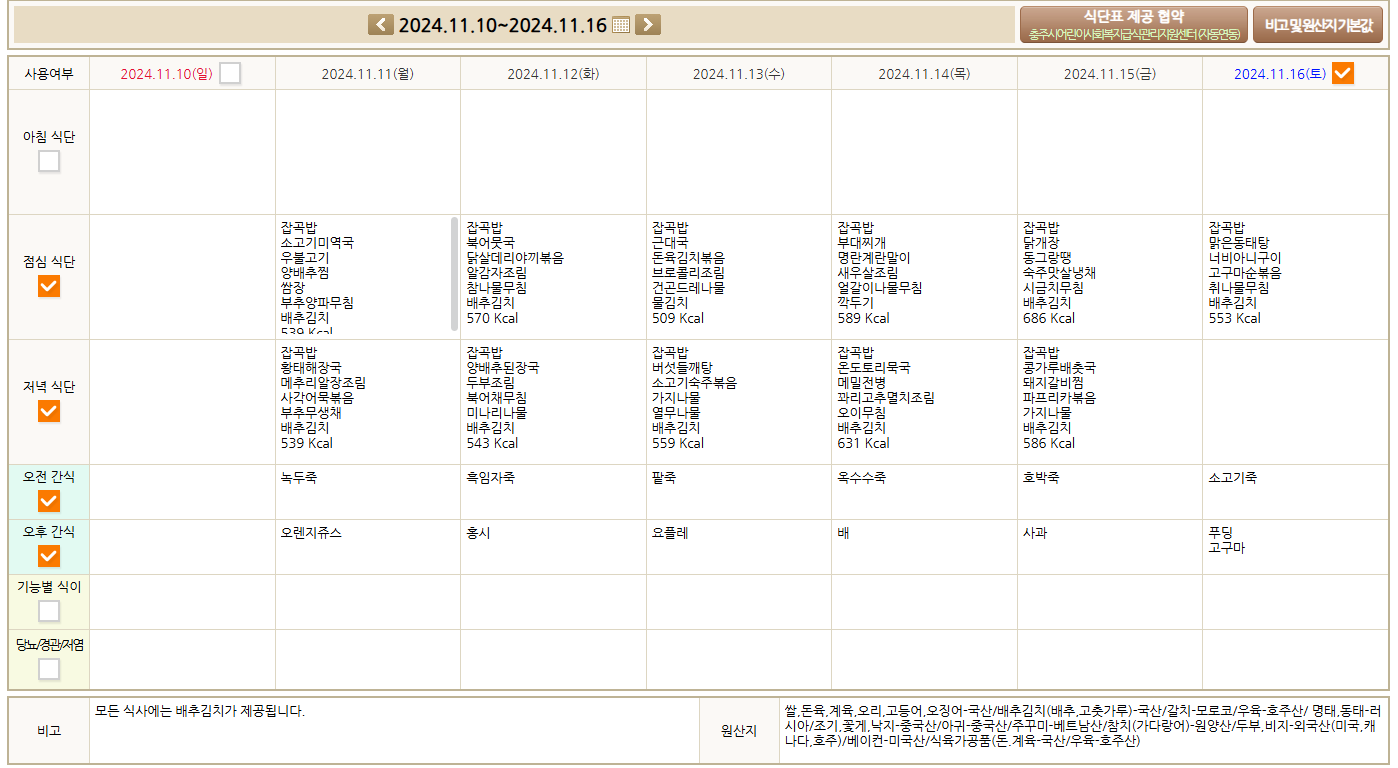
Task: Select the date range 2024.11.10~2024.11.16 text
Action: pyautogui.click(x=502, y=25)
